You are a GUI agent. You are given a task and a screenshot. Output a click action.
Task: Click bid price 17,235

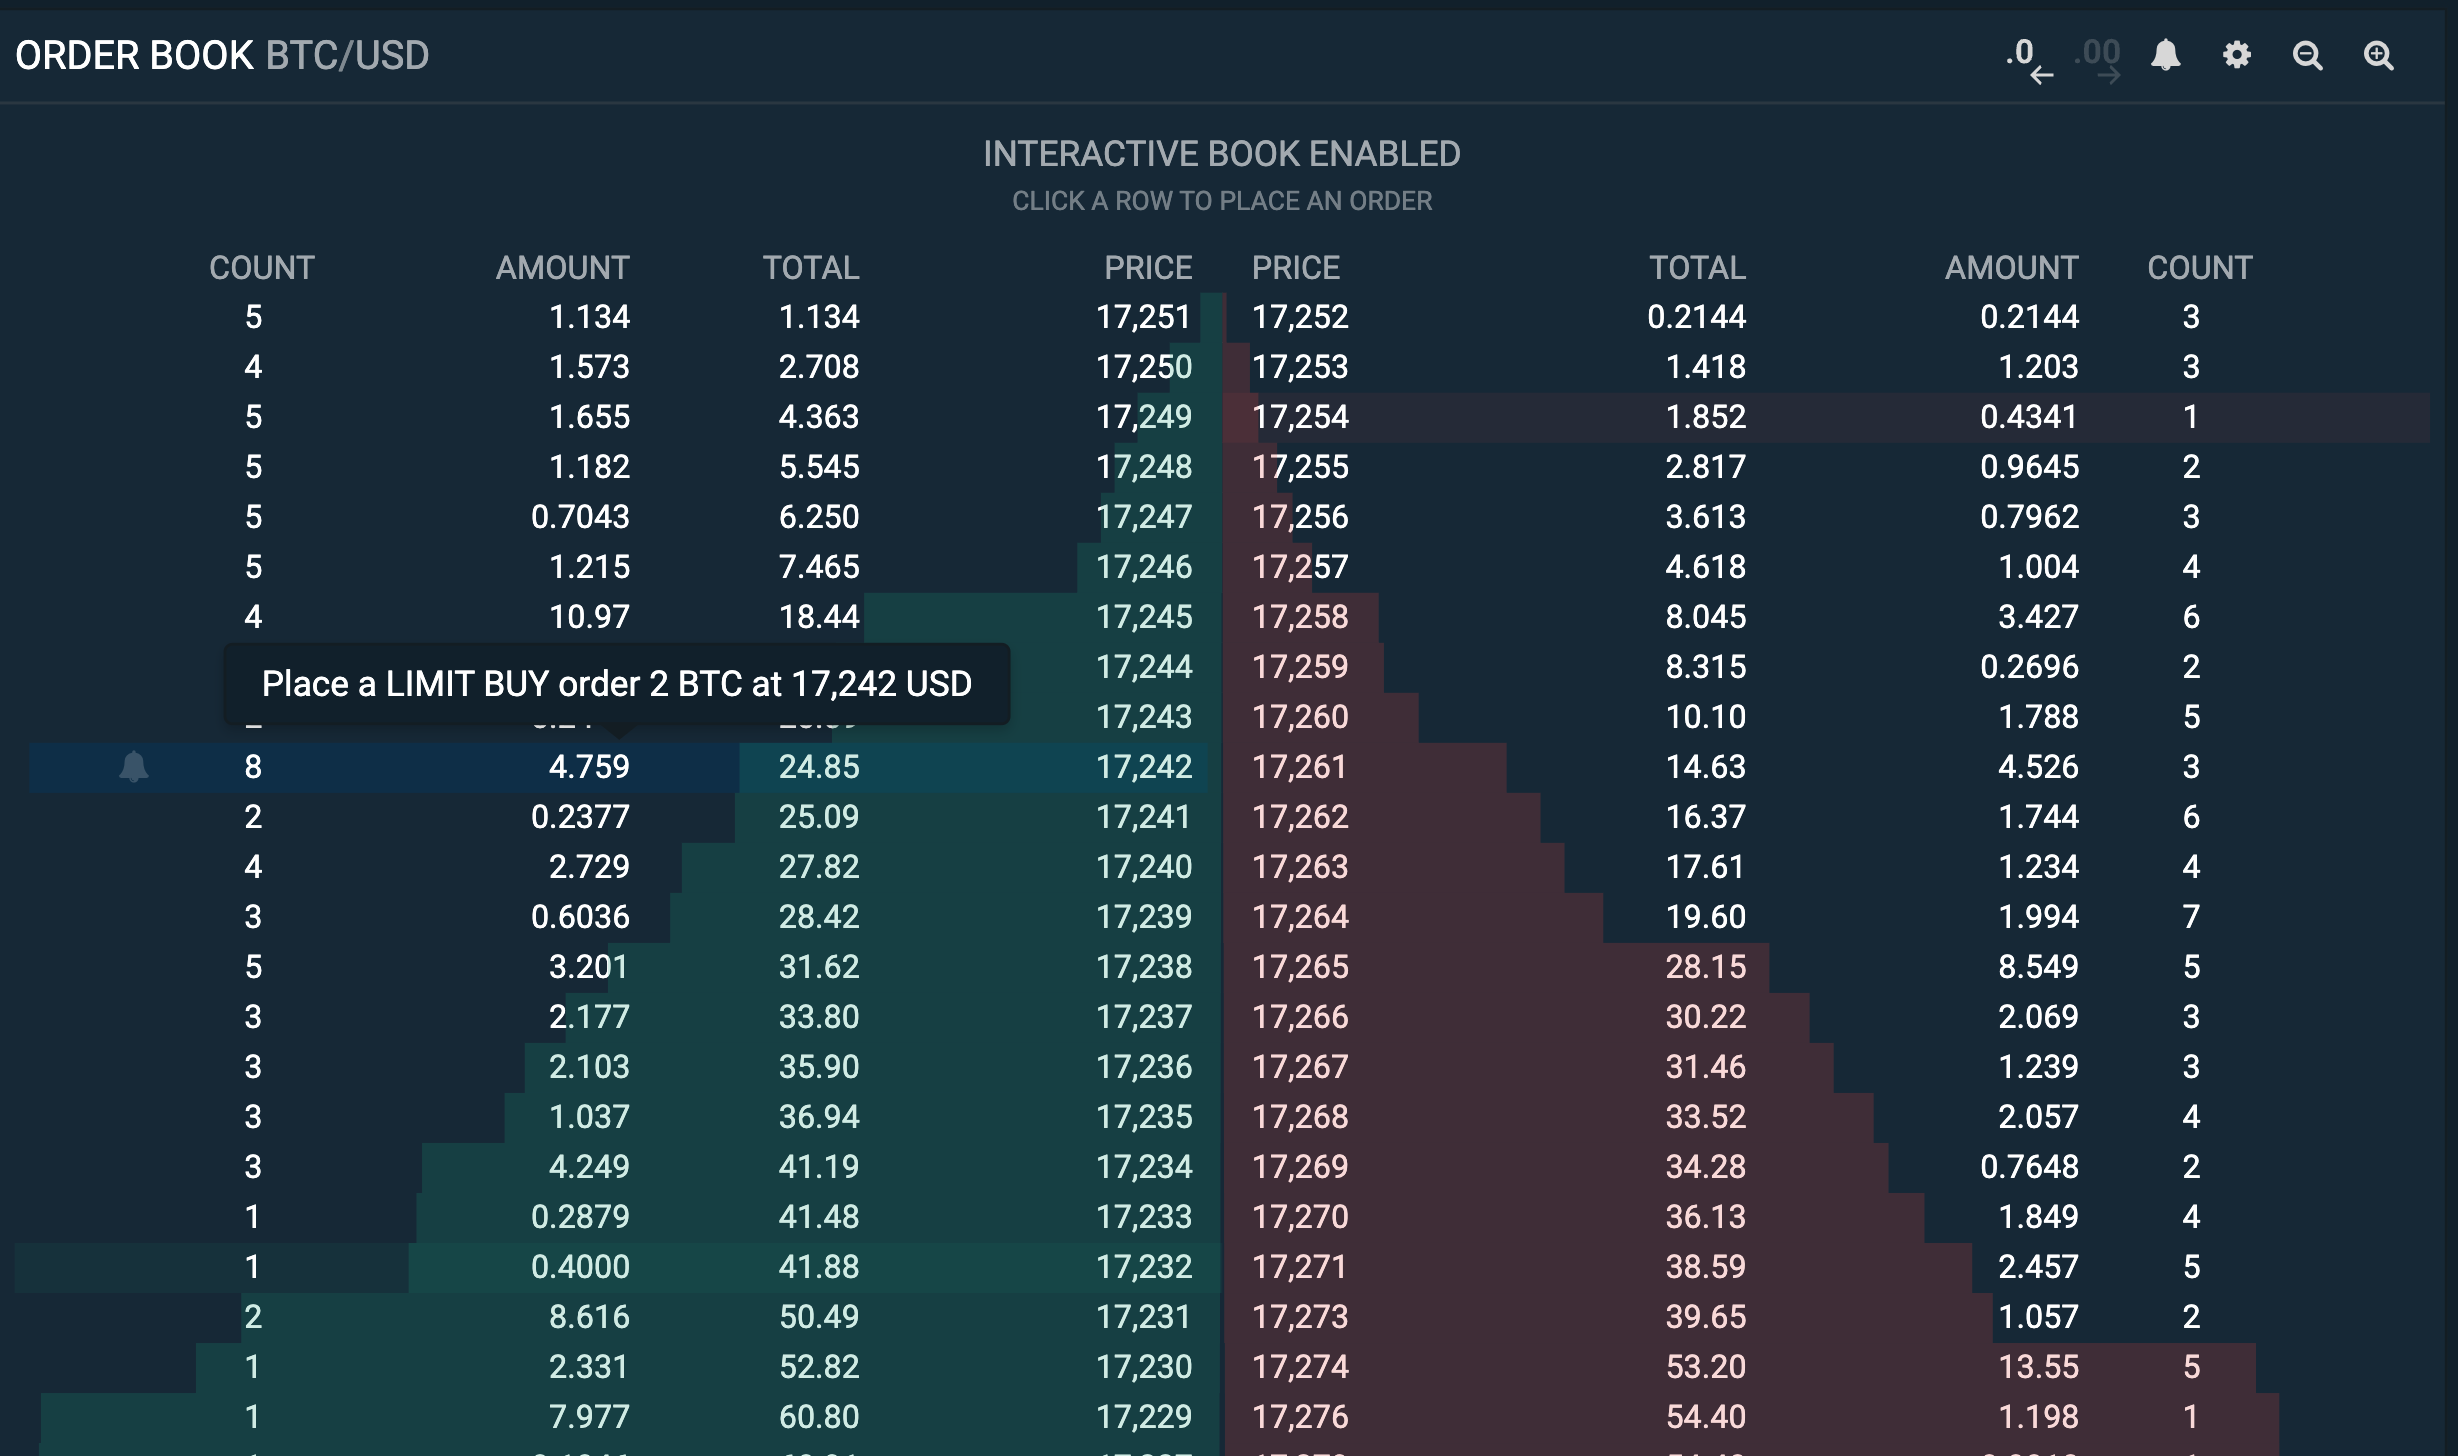point(1143,1117)
